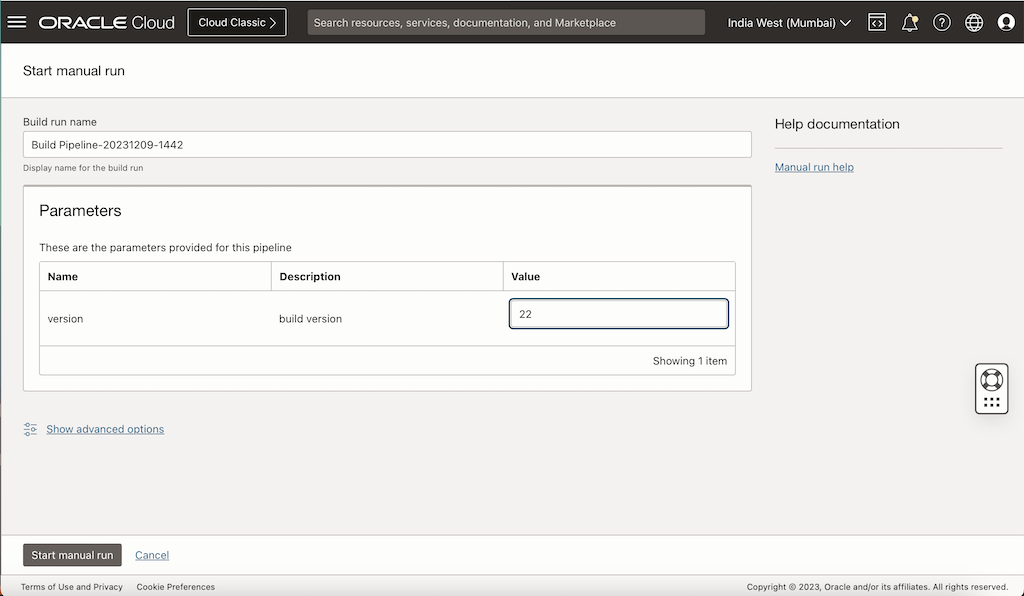Open the help question mark icon

(942, 22)
